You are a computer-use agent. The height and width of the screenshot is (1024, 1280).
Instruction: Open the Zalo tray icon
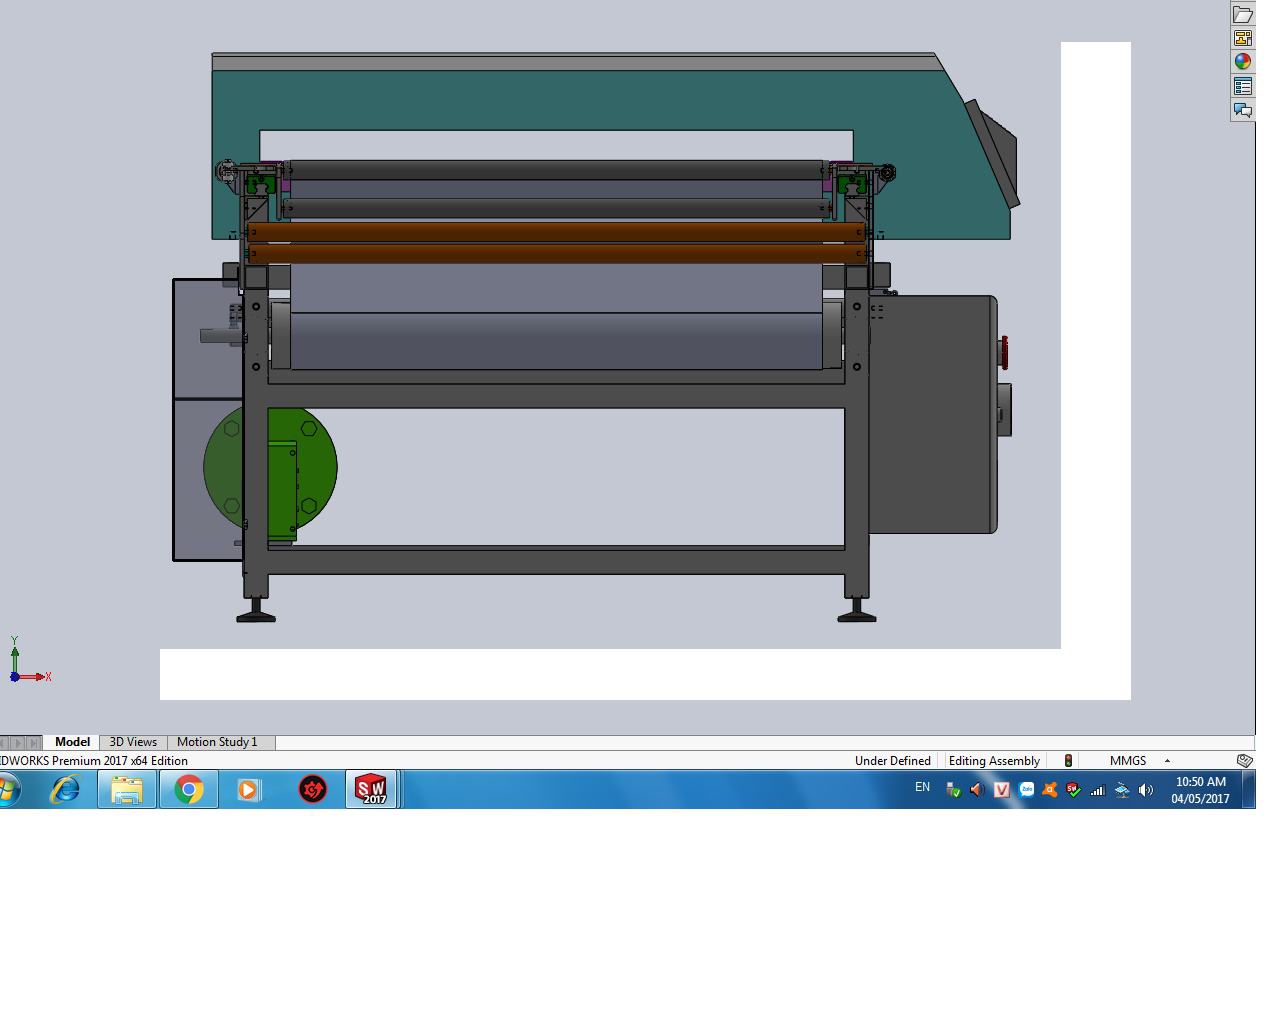(1026, 790)
